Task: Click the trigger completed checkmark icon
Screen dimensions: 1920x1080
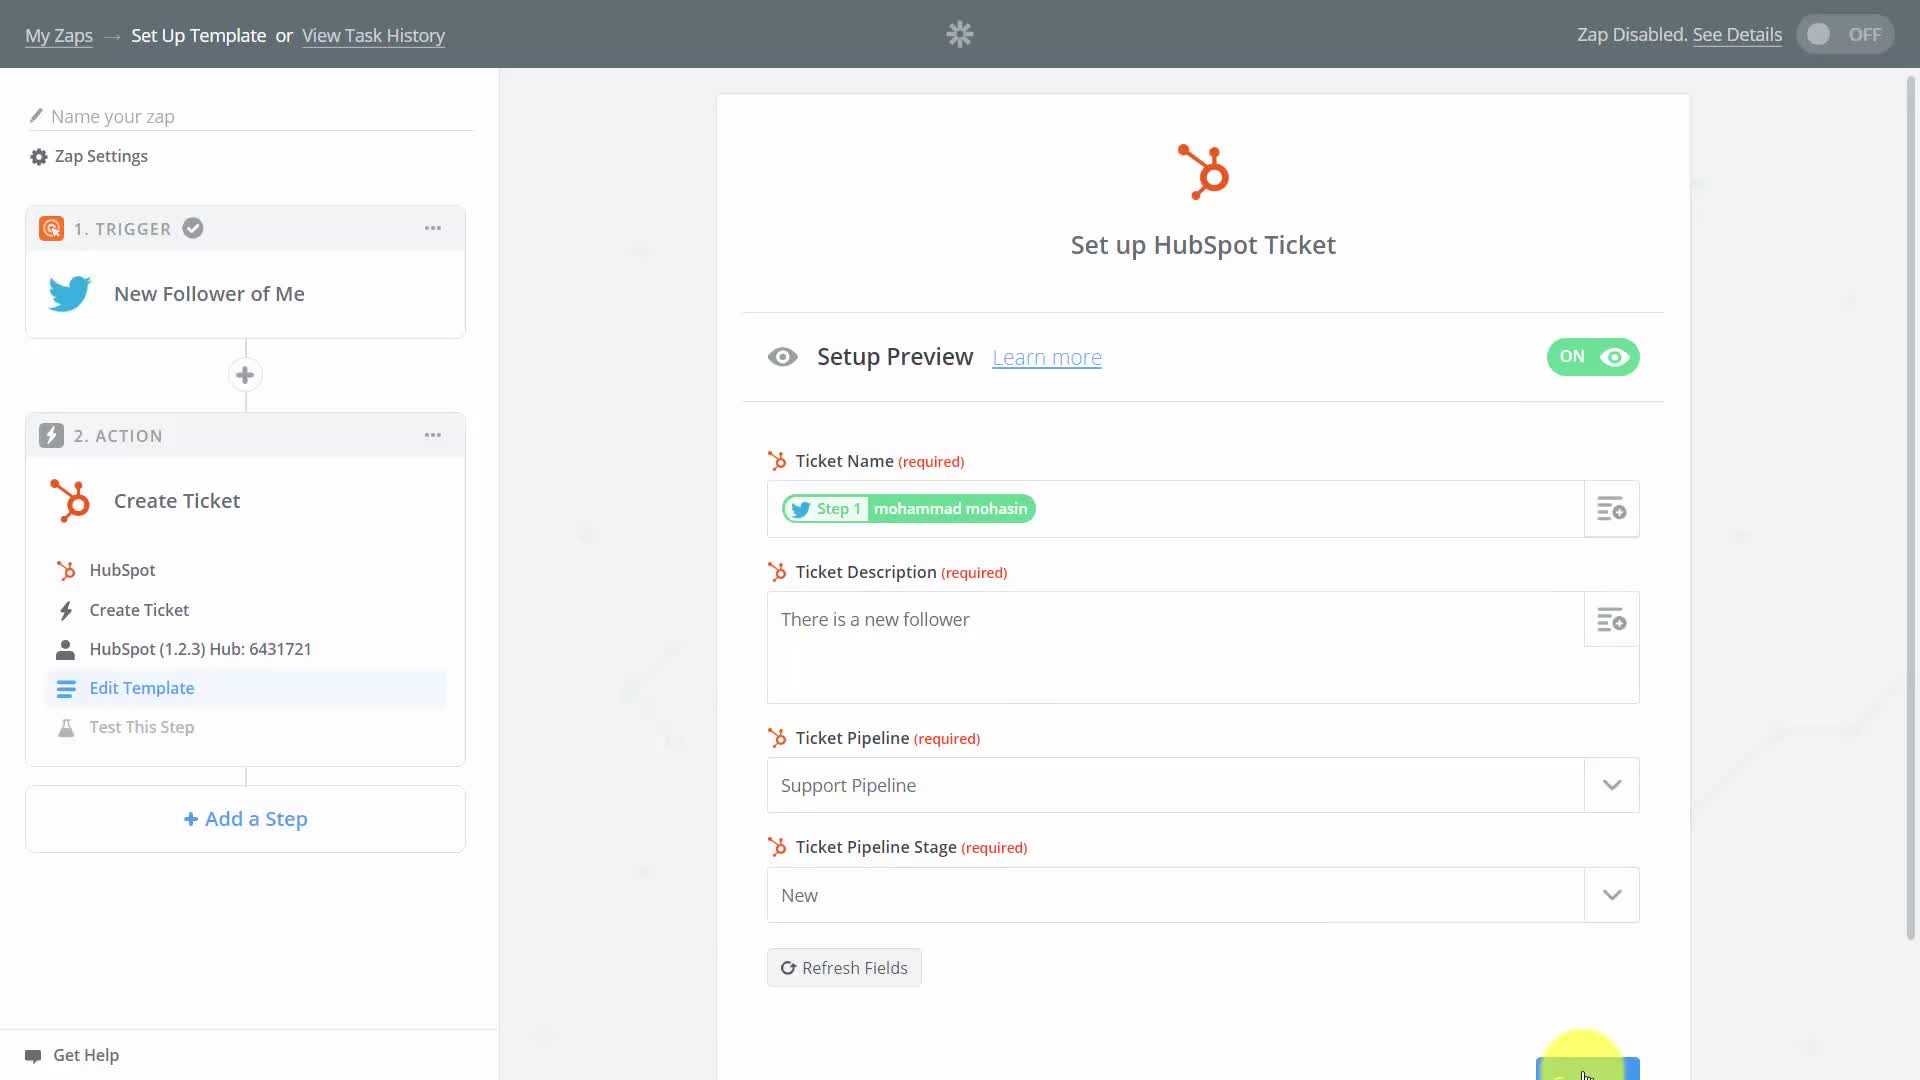Action: (x=193, y=228)
